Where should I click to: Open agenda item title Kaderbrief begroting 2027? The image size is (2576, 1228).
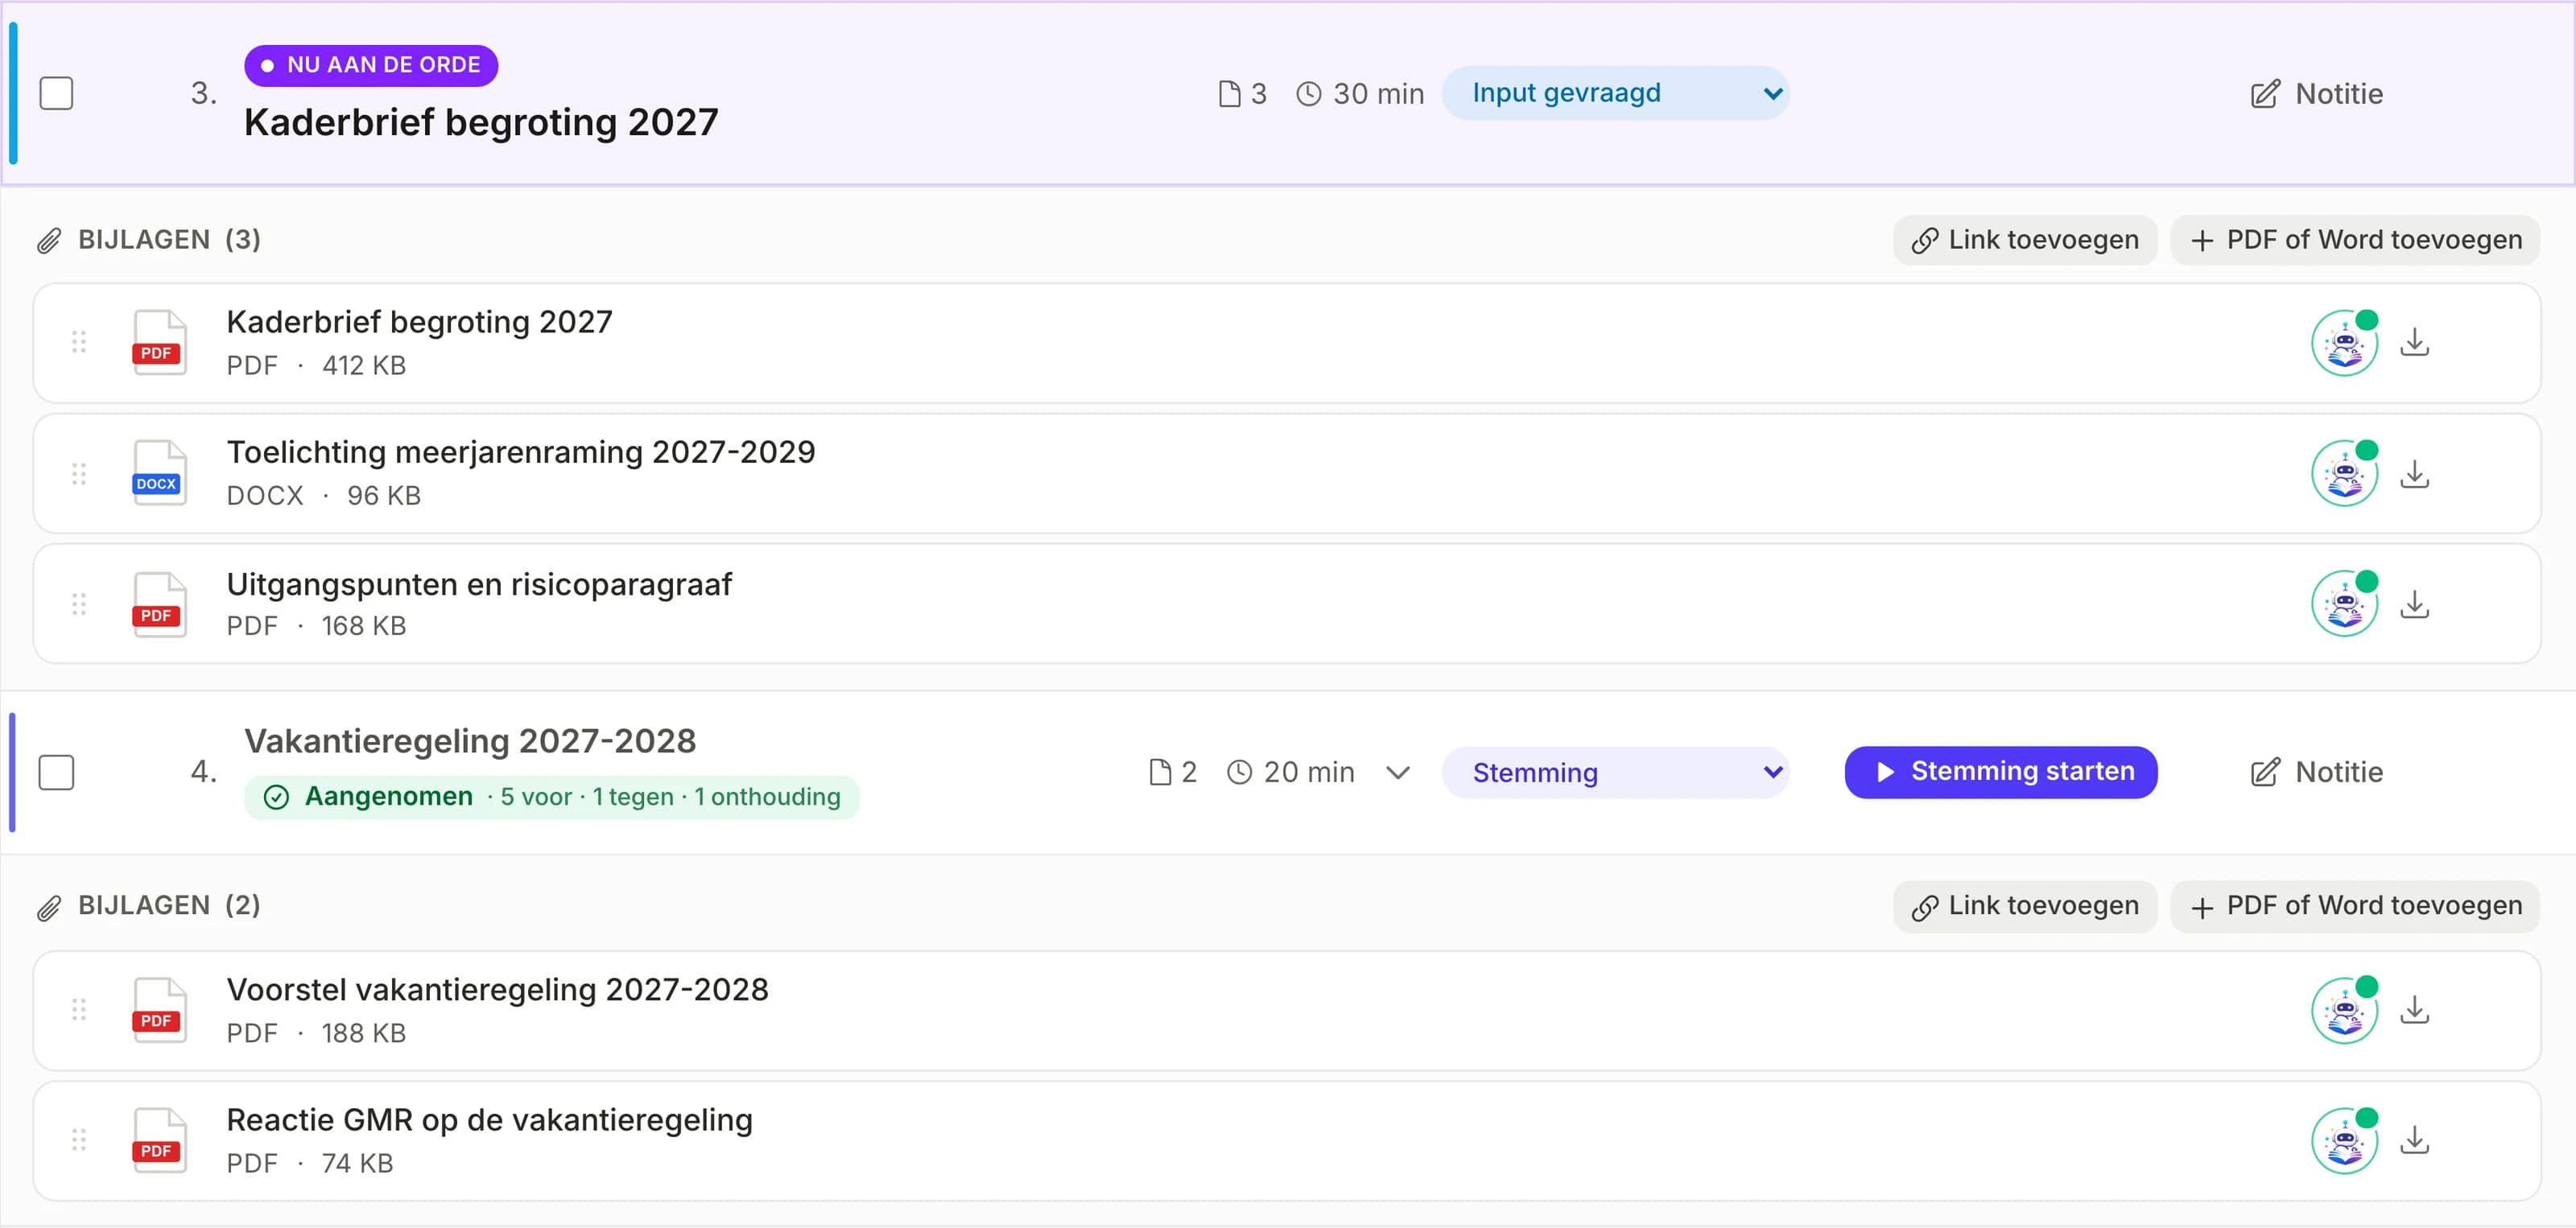481,123
